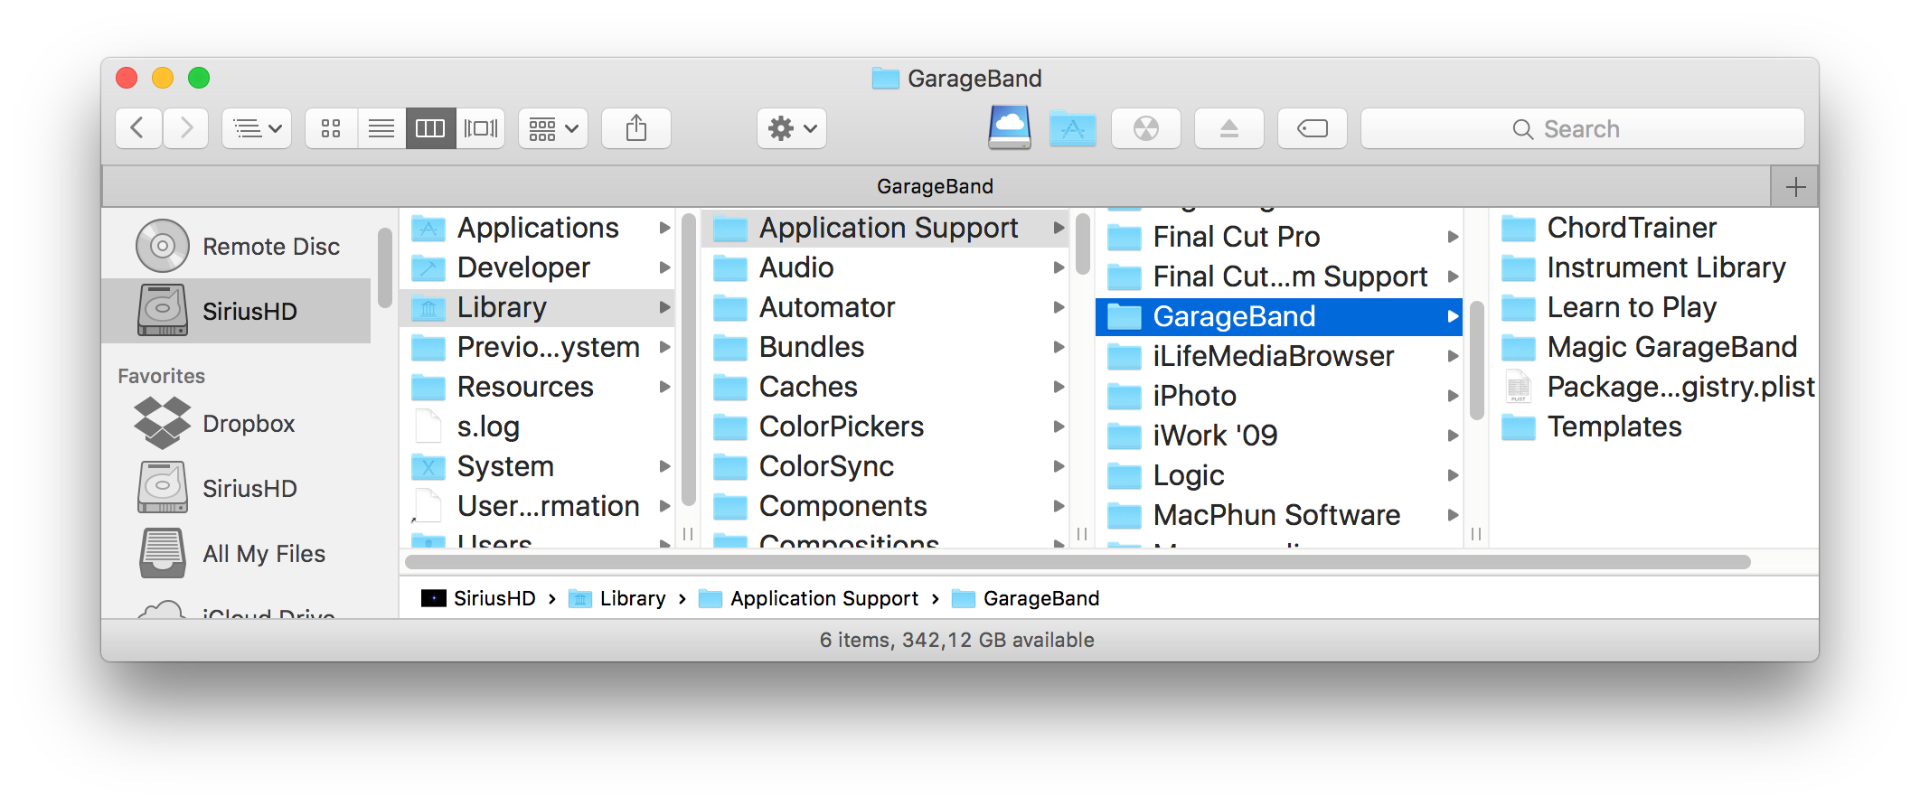The image size is (1920, 806).
Task: Select the Final Cut Pro folder
Action: [1279, 237]
